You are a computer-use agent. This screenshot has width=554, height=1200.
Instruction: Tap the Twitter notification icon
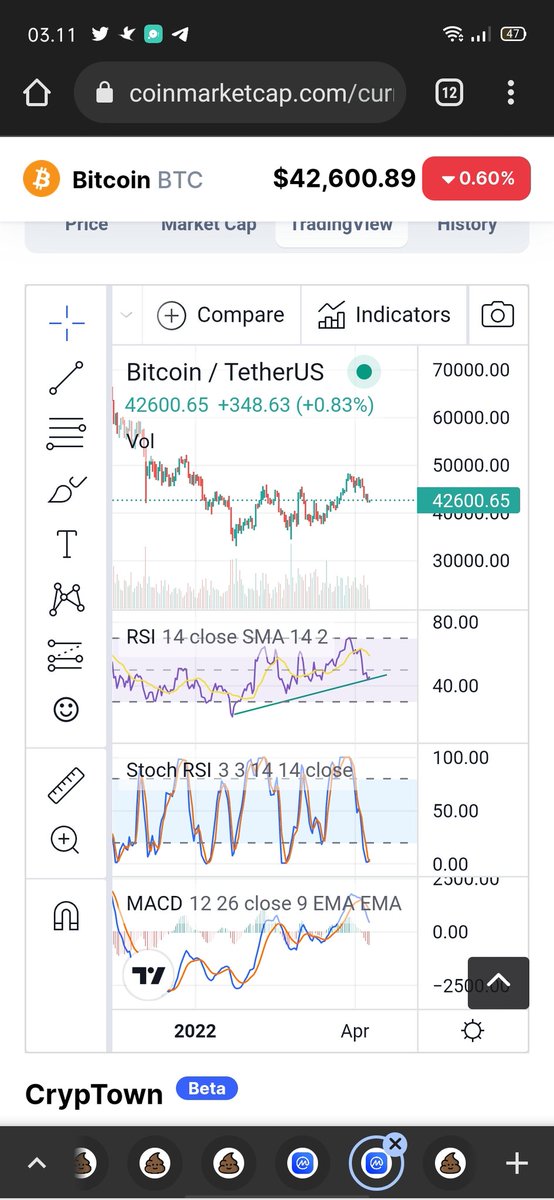click(x=100, y=34)
